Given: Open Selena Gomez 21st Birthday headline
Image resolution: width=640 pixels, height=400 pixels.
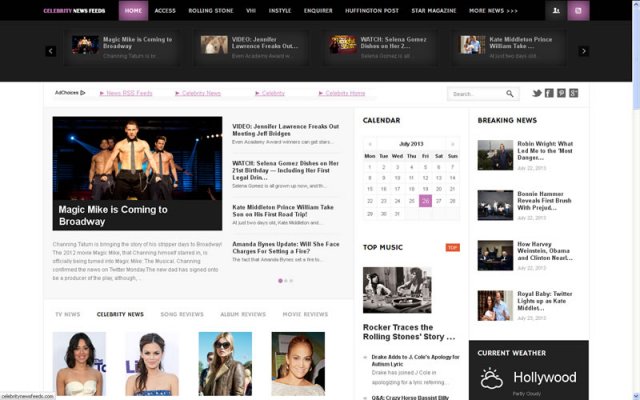Looking at the screenshot, I should coord(286,170).
